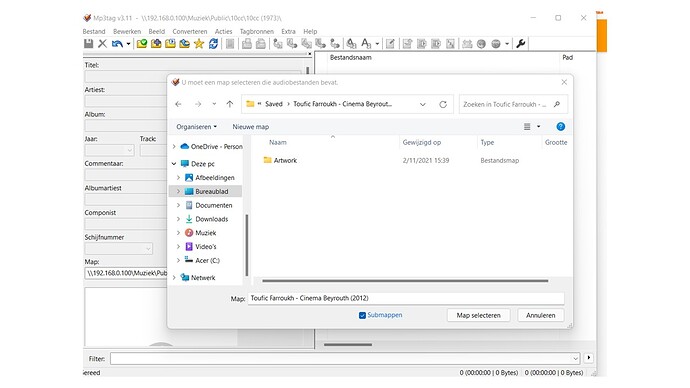
Task: Collapse the Deze pc tree node
Action: click(x=174, y=164)
